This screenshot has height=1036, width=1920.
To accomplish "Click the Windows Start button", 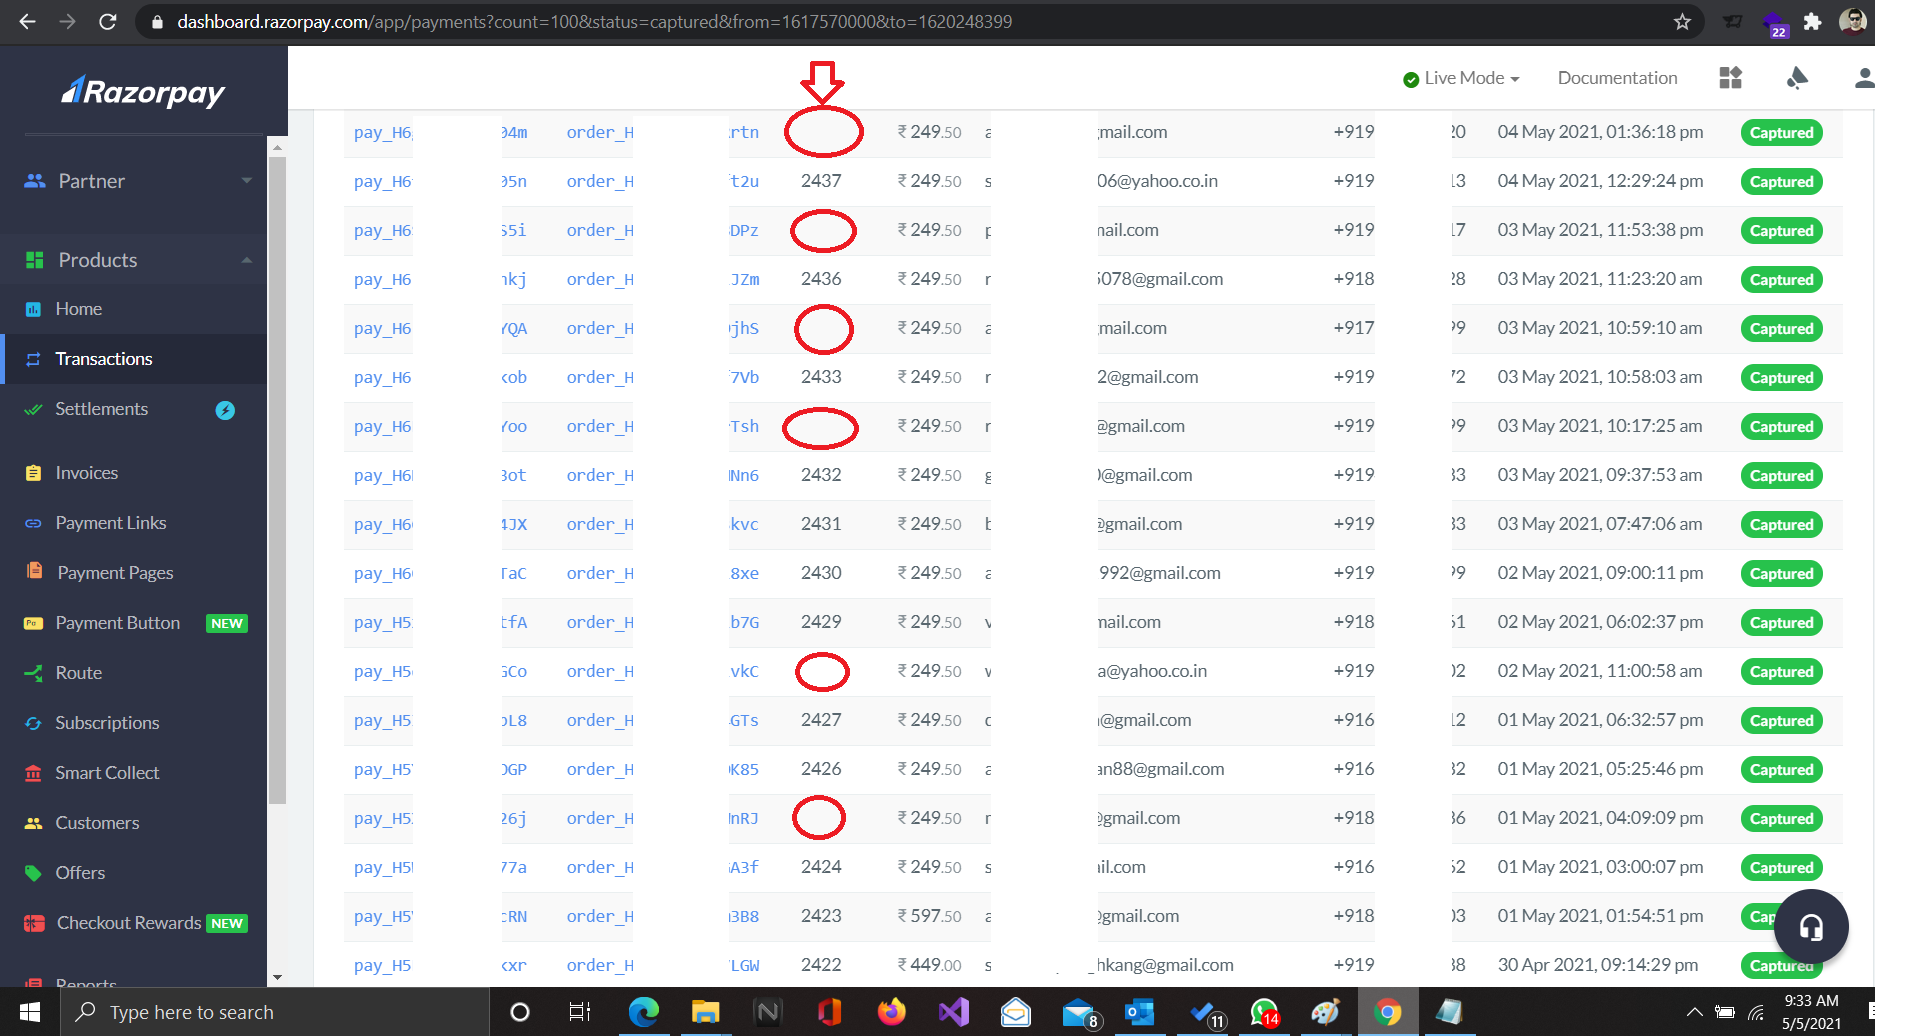I will click(29, 1011).
